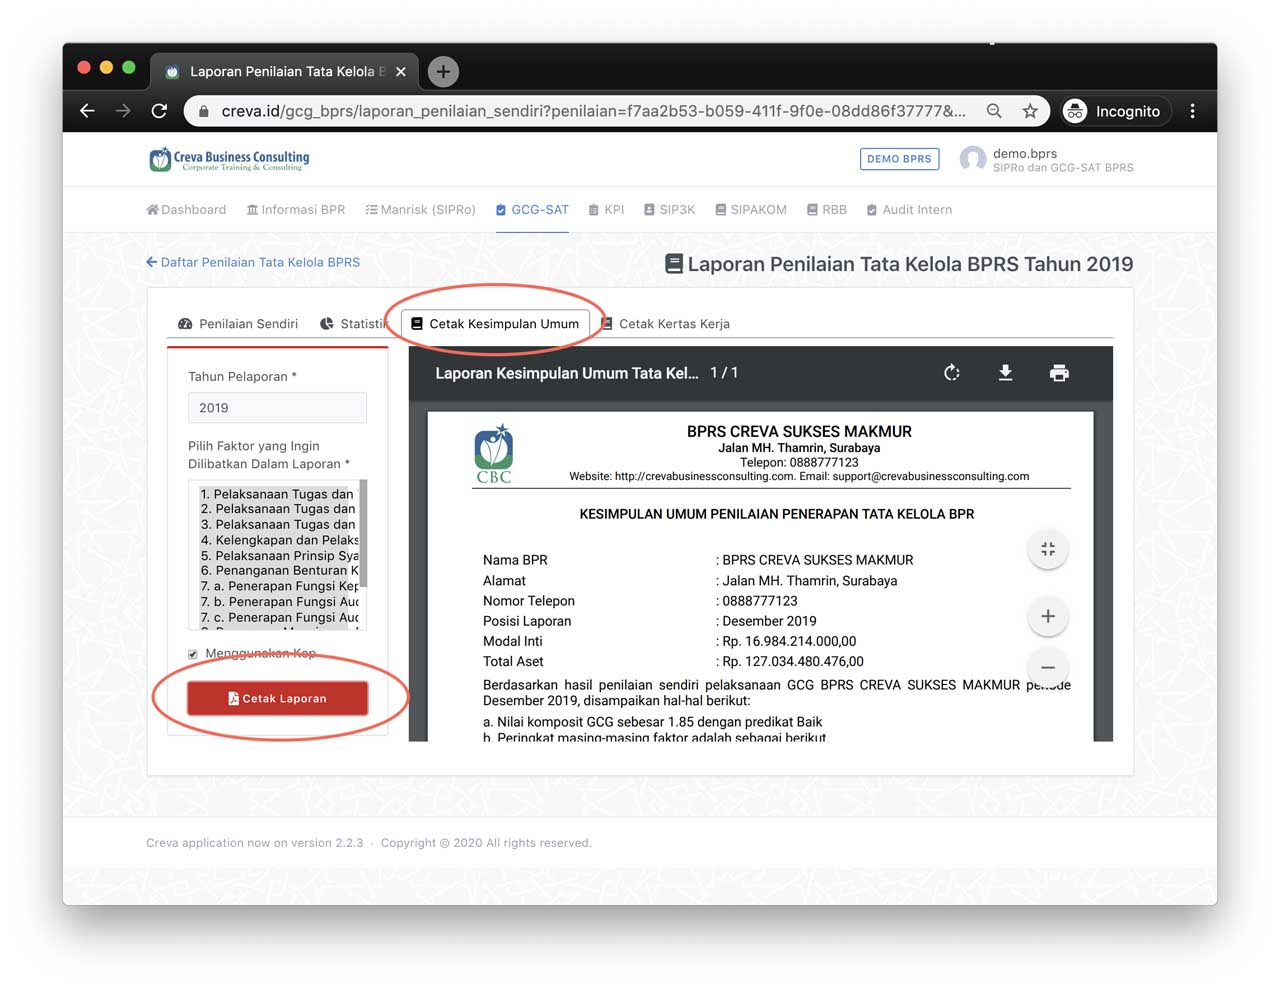Click the value Desember 2019
The width and height of the screenshot is (1280, 988).
click(x=769, y=621)
